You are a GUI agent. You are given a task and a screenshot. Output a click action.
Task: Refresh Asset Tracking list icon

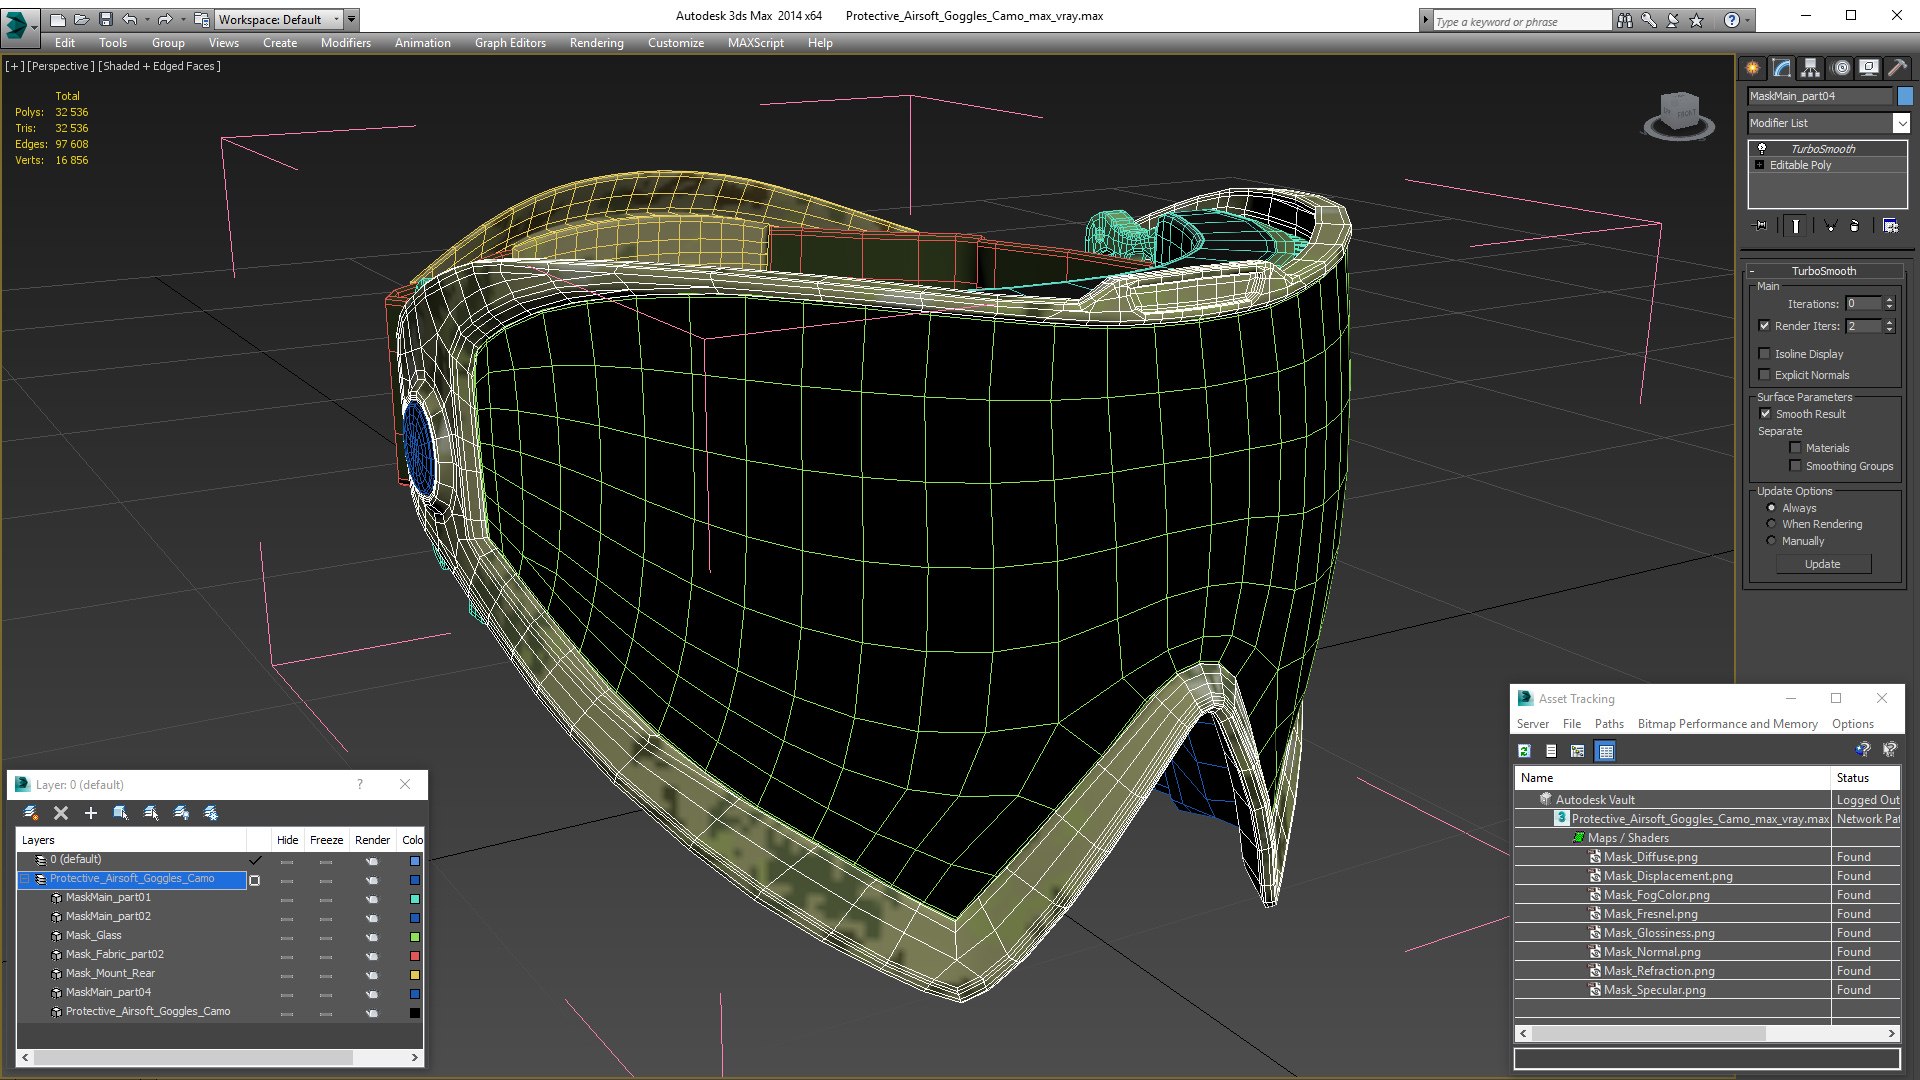coord(1524,751)
